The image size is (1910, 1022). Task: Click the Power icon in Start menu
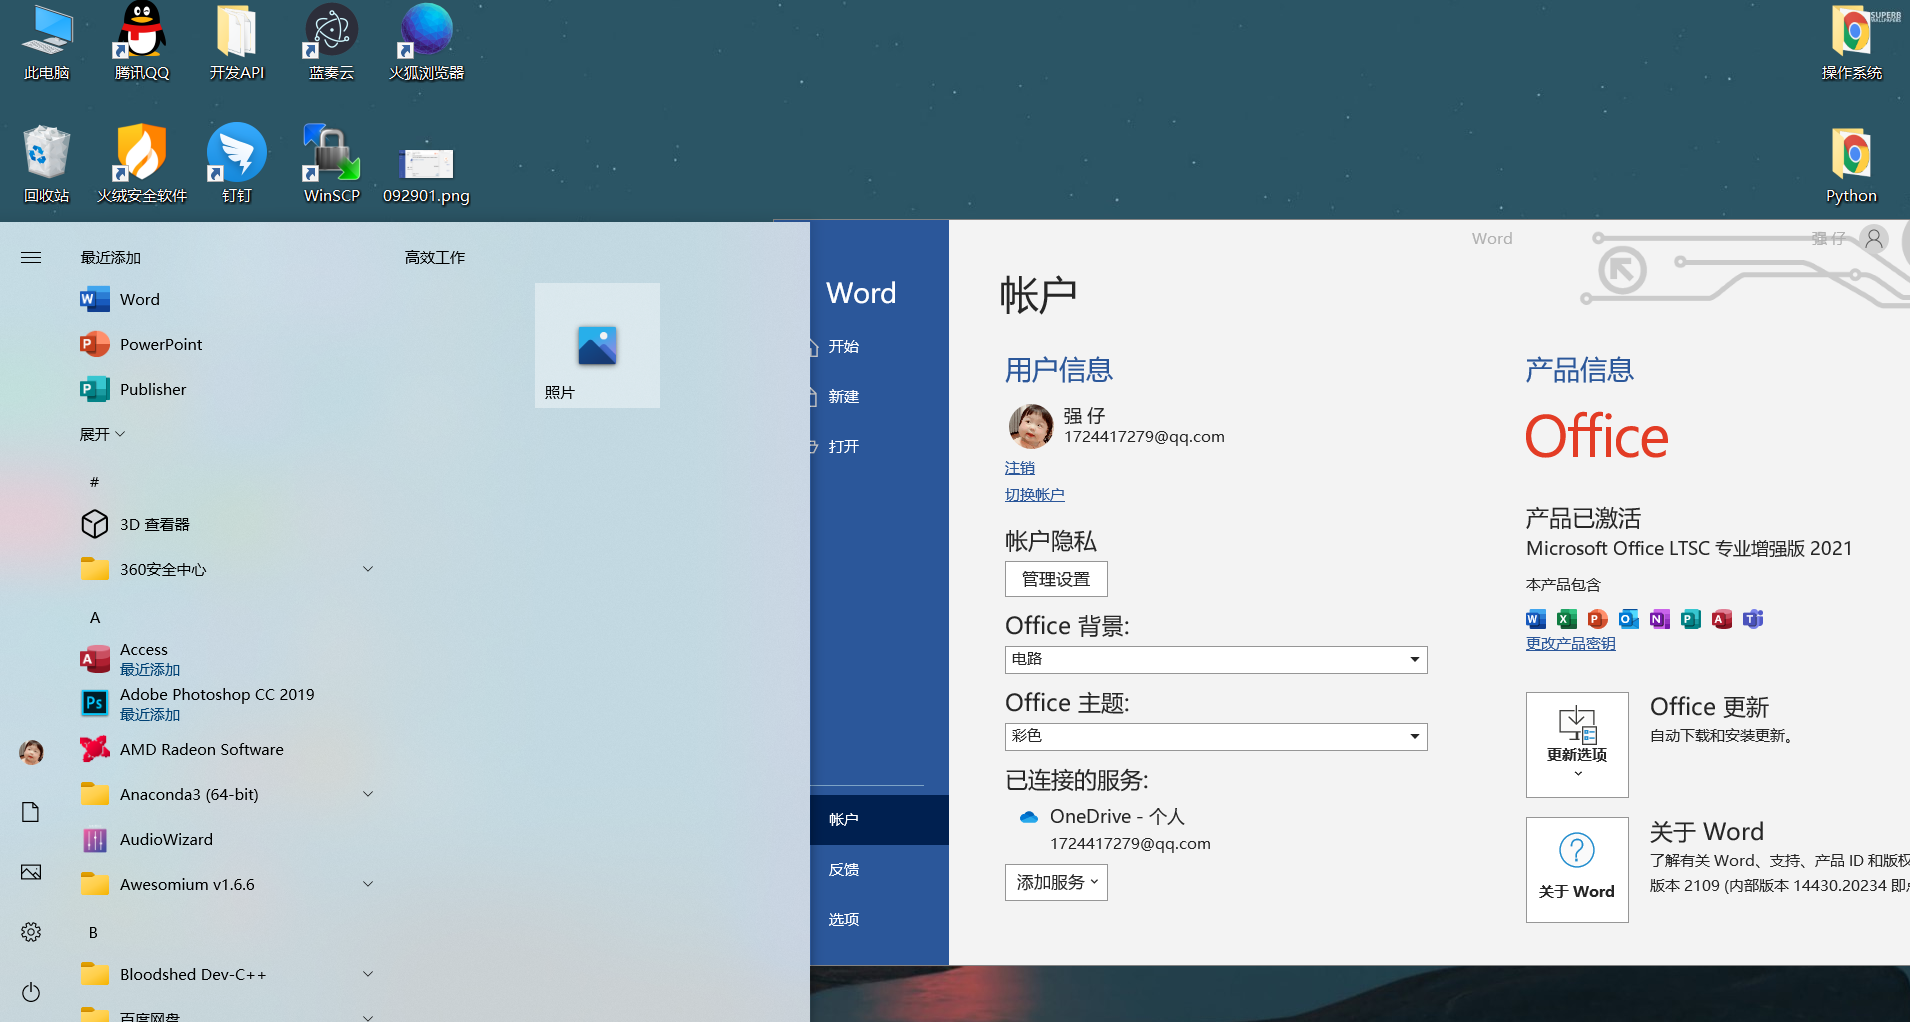[30, 992]
